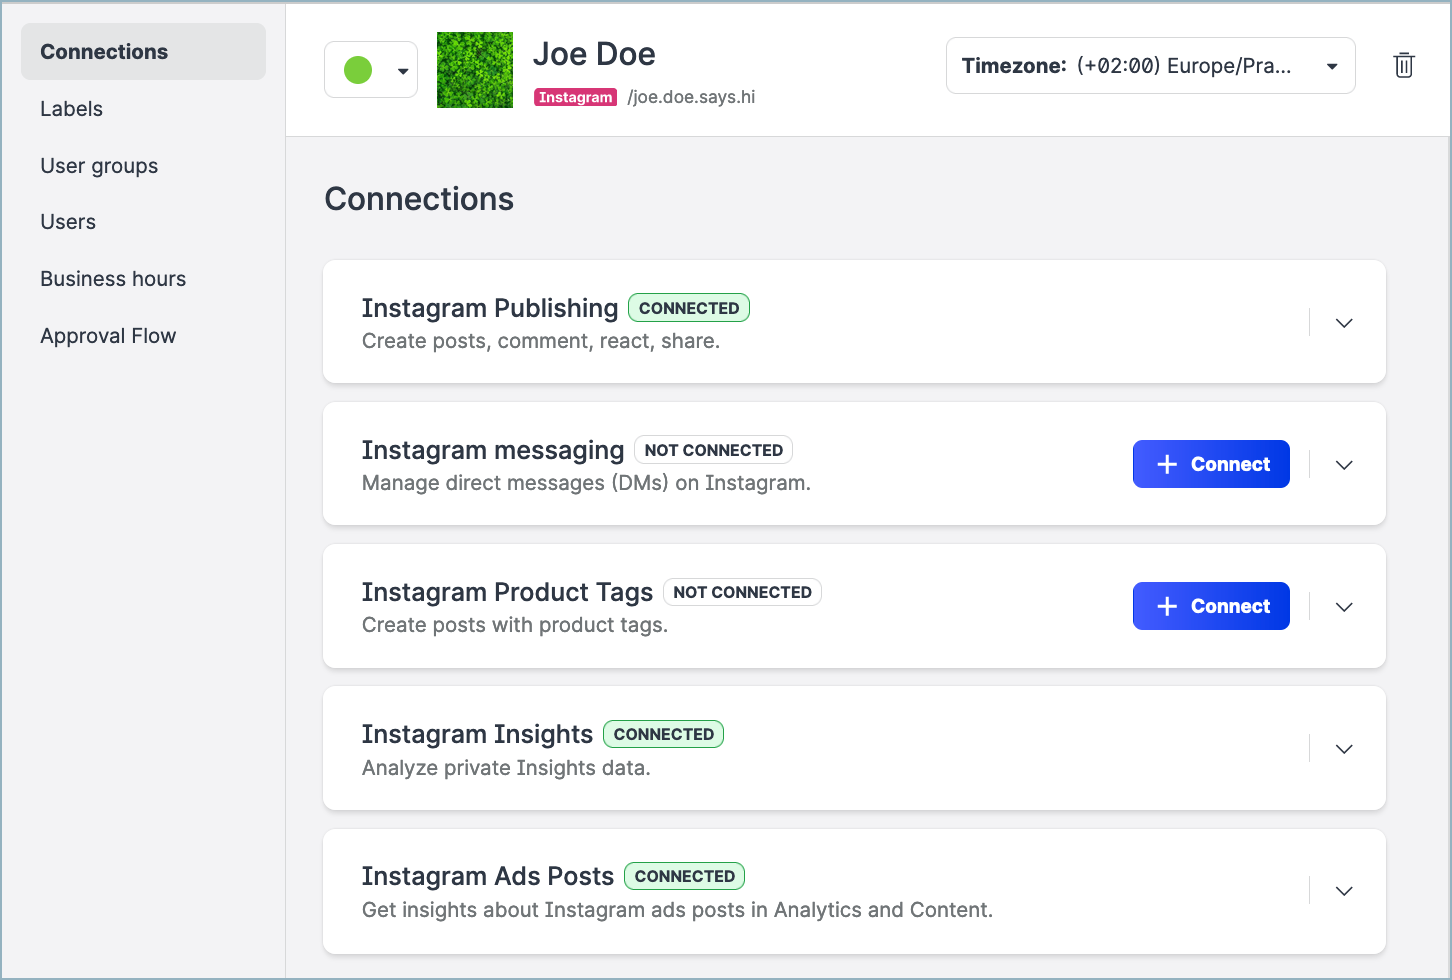Click the CONNECTED badge on Instagram Publishing
The width and height of the screenshot is (1452, 980).
pos(689,307)
